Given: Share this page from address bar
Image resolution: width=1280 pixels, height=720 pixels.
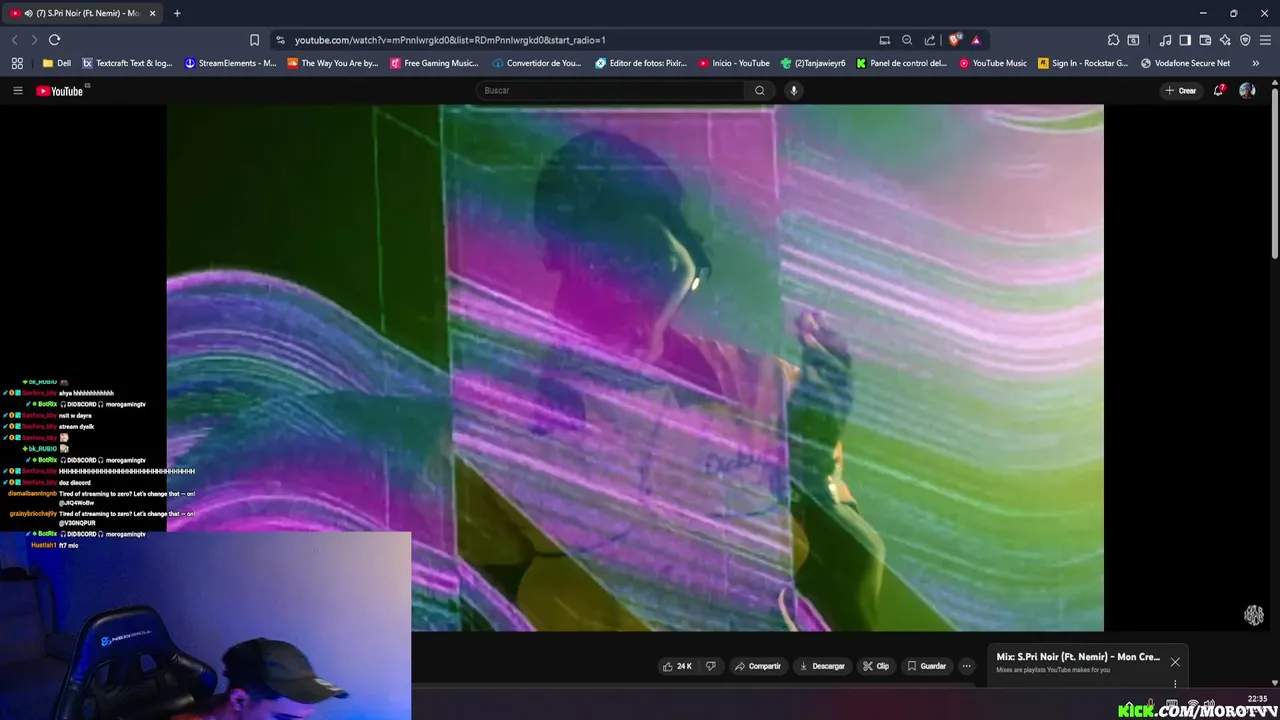Looking at the screenshot, I should coord(930,40).
